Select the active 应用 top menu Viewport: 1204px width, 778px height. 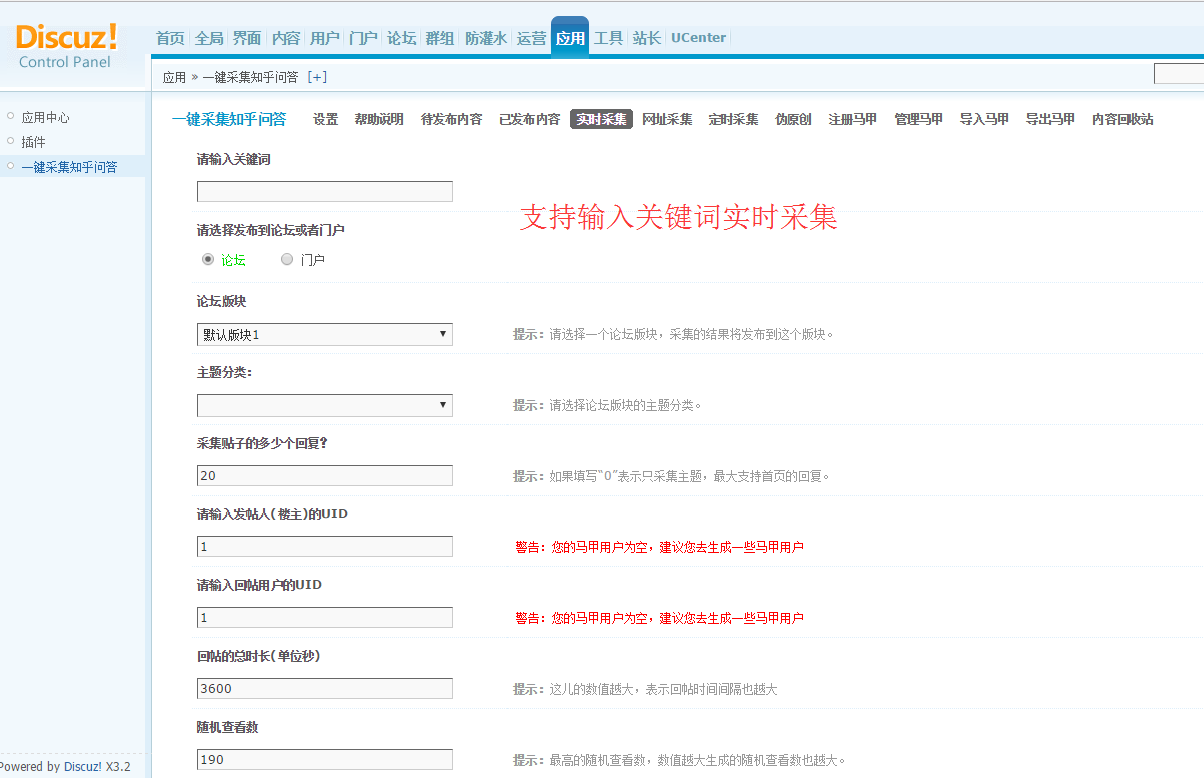point(570,38)
